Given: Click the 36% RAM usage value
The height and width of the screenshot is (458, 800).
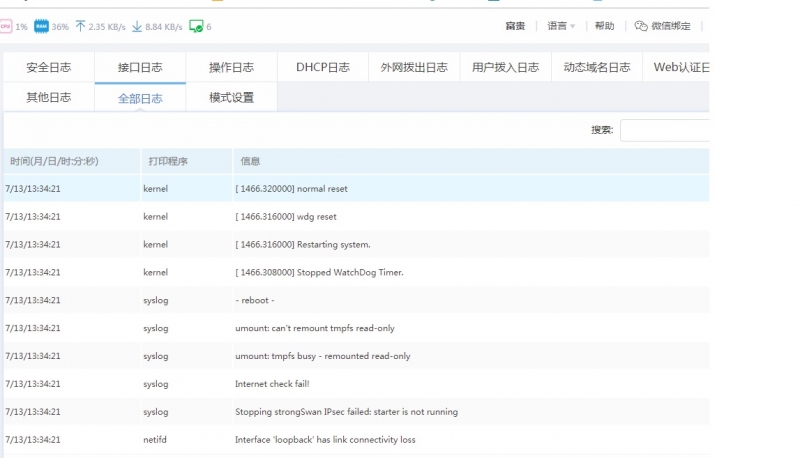Looking at the screenshot, I should pyautogui.click(x=60, y=27).
